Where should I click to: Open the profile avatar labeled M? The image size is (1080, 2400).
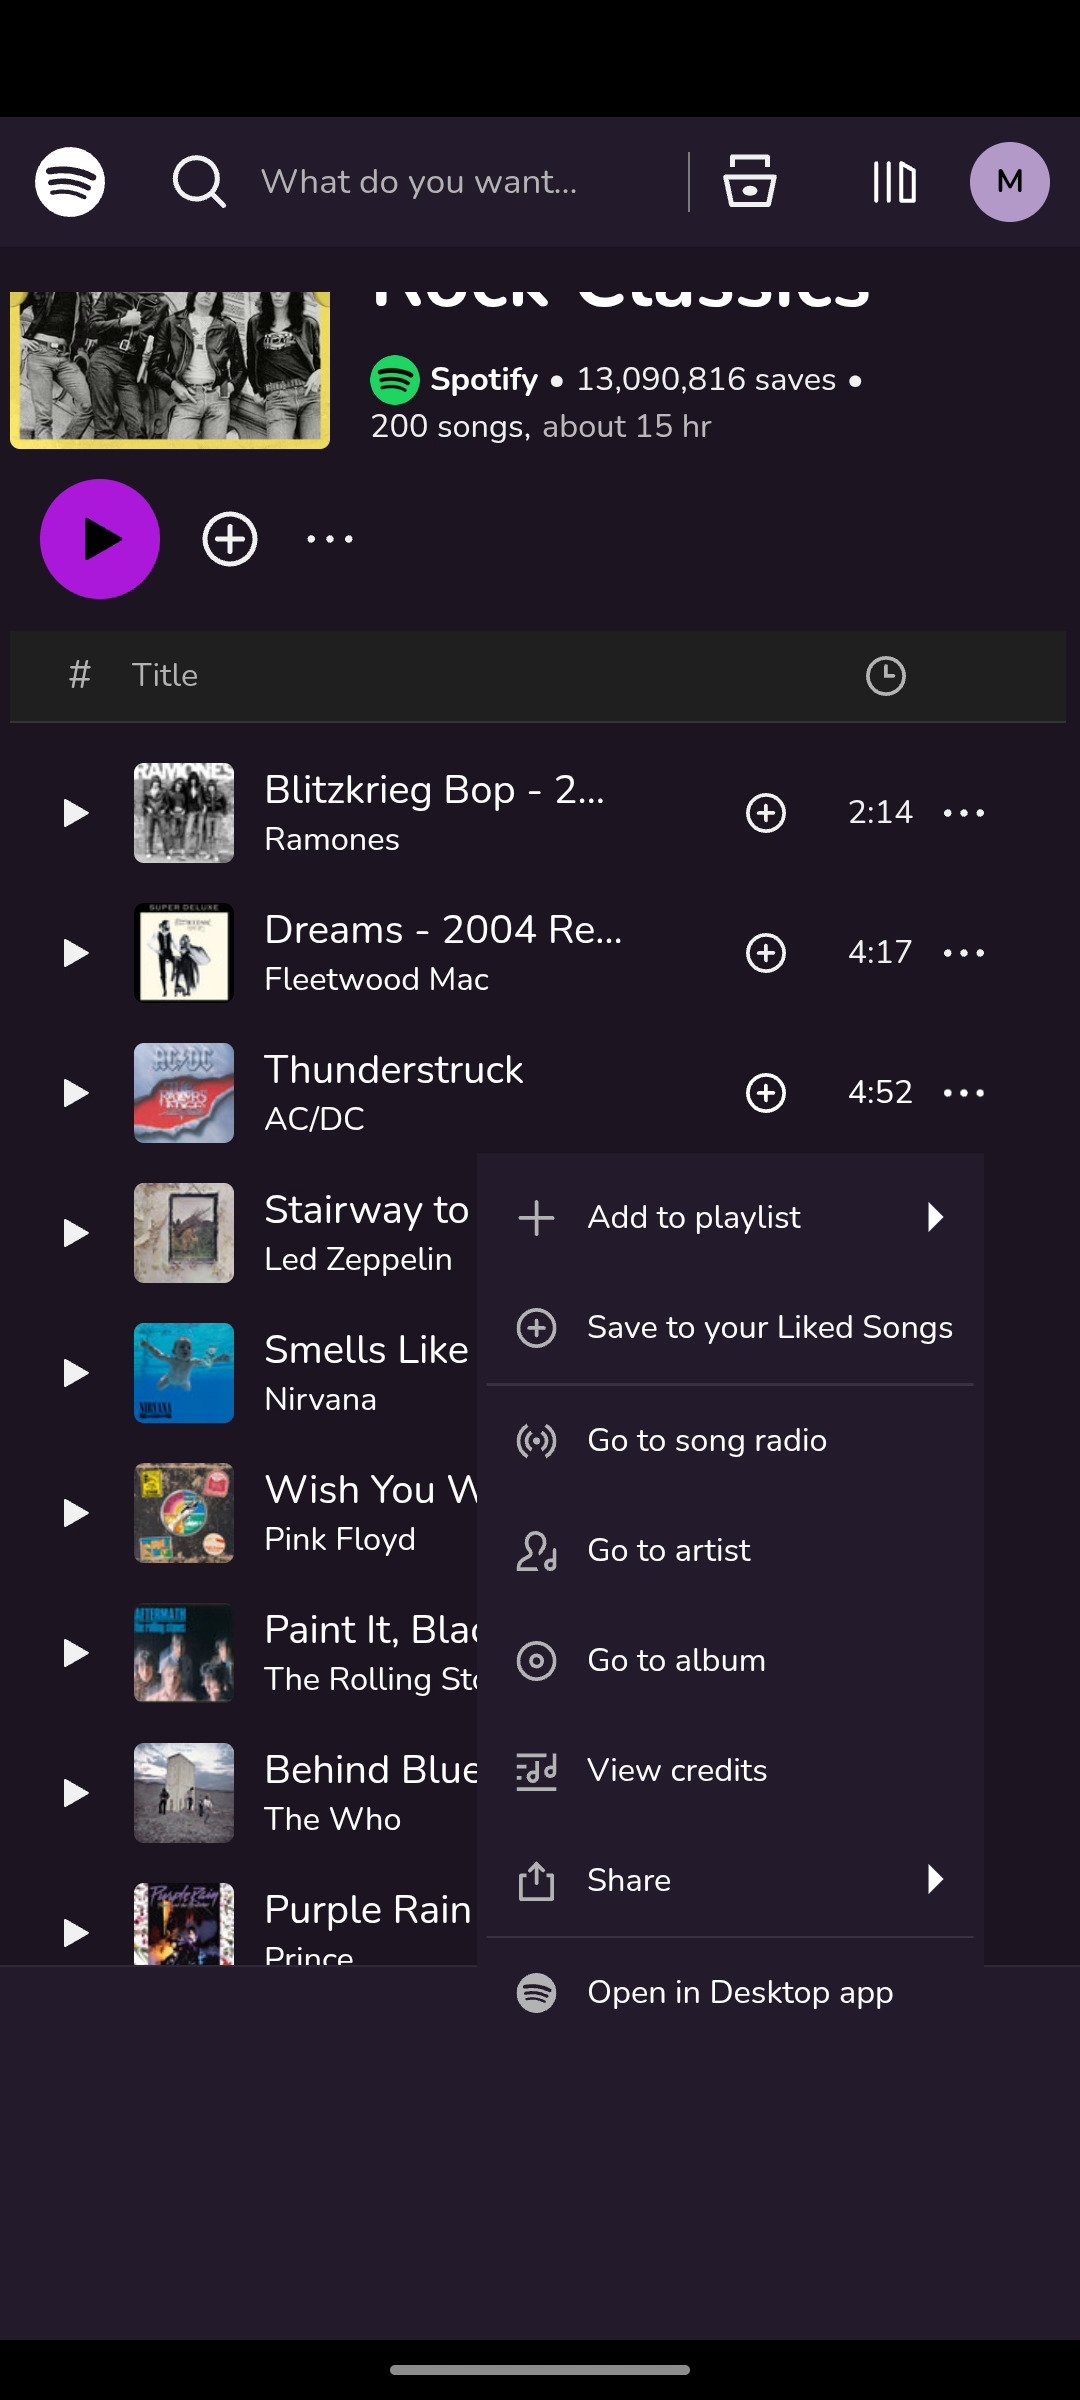1010,182
